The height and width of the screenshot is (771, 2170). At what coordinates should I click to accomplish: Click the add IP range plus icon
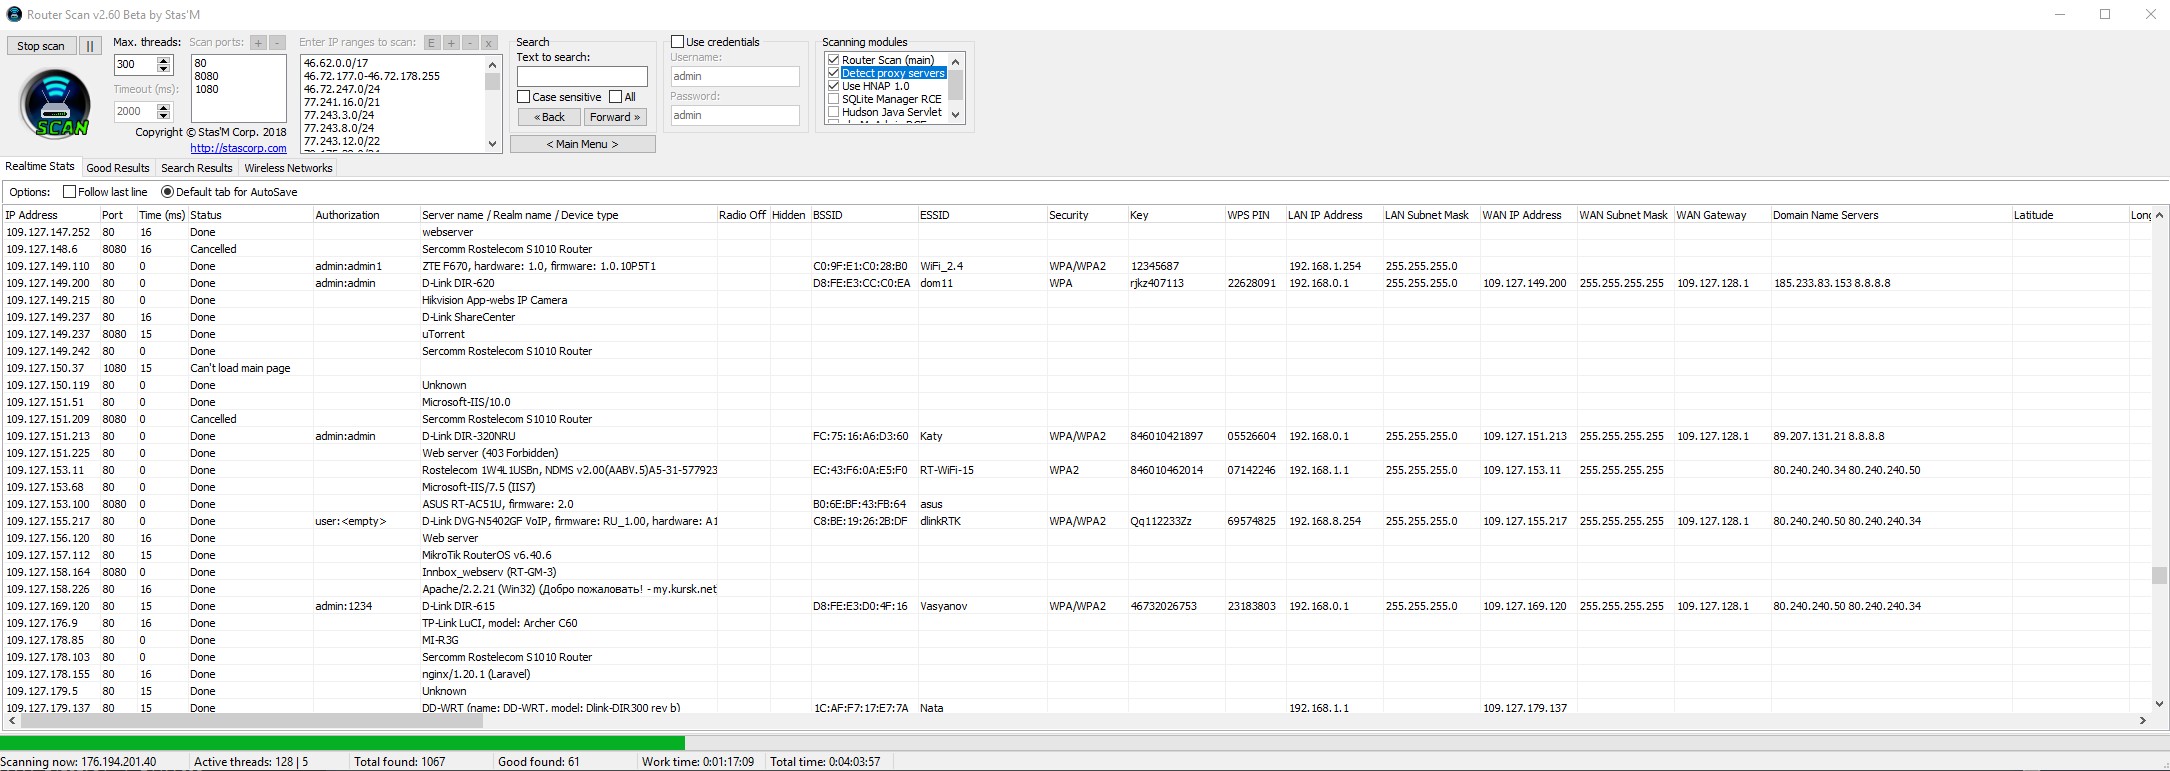coord(451,43)
